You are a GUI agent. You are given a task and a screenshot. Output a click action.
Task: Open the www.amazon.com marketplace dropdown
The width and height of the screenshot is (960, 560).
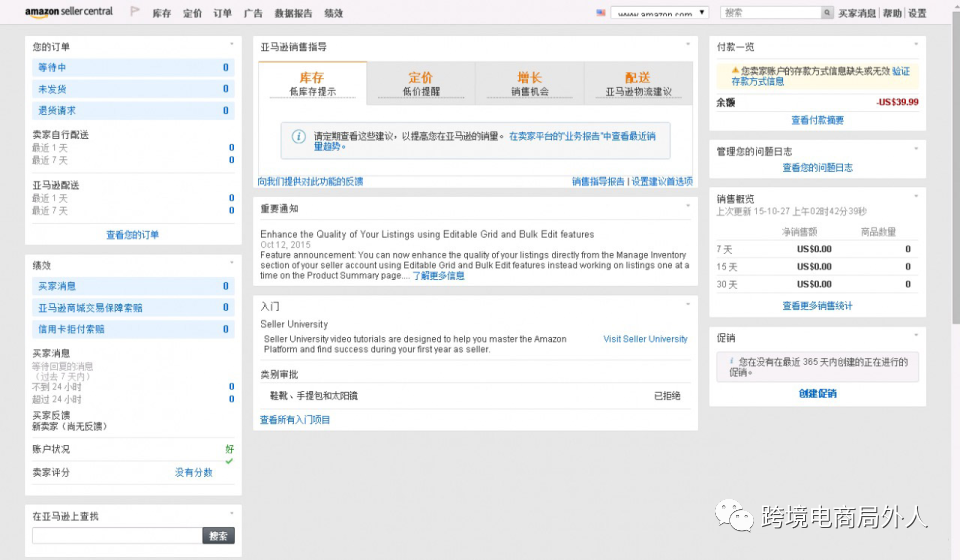659,12
